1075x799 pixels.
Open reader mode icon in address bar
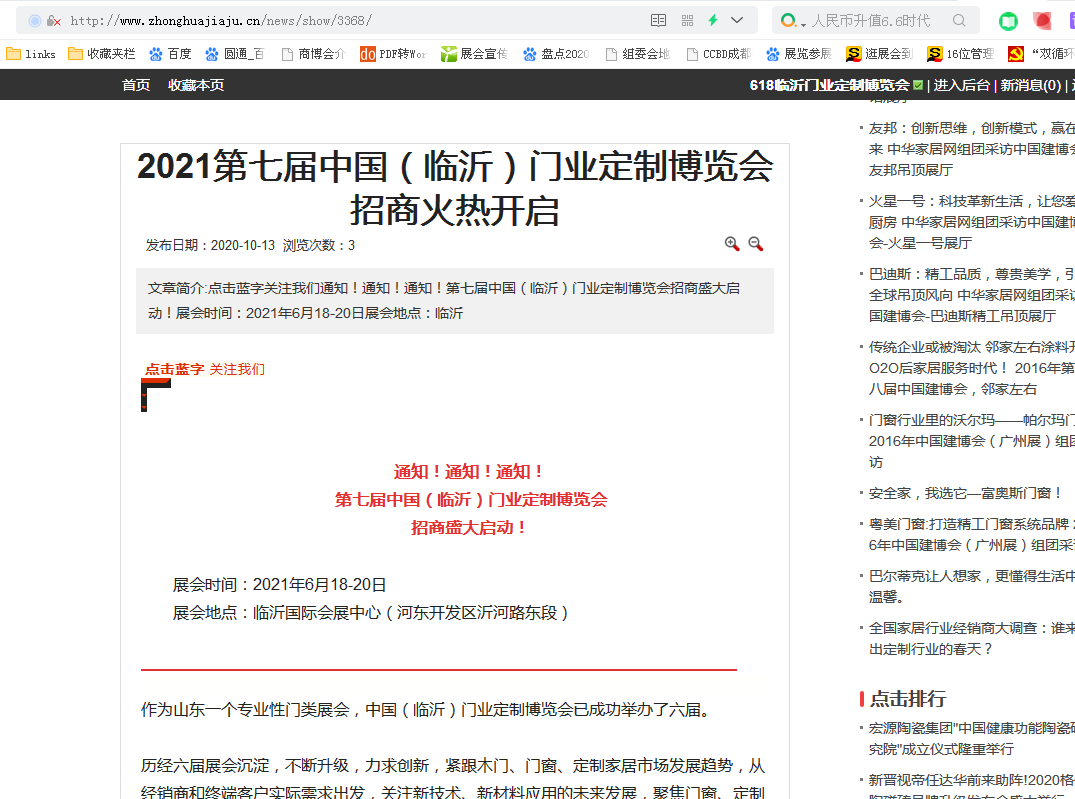[658, 20]
